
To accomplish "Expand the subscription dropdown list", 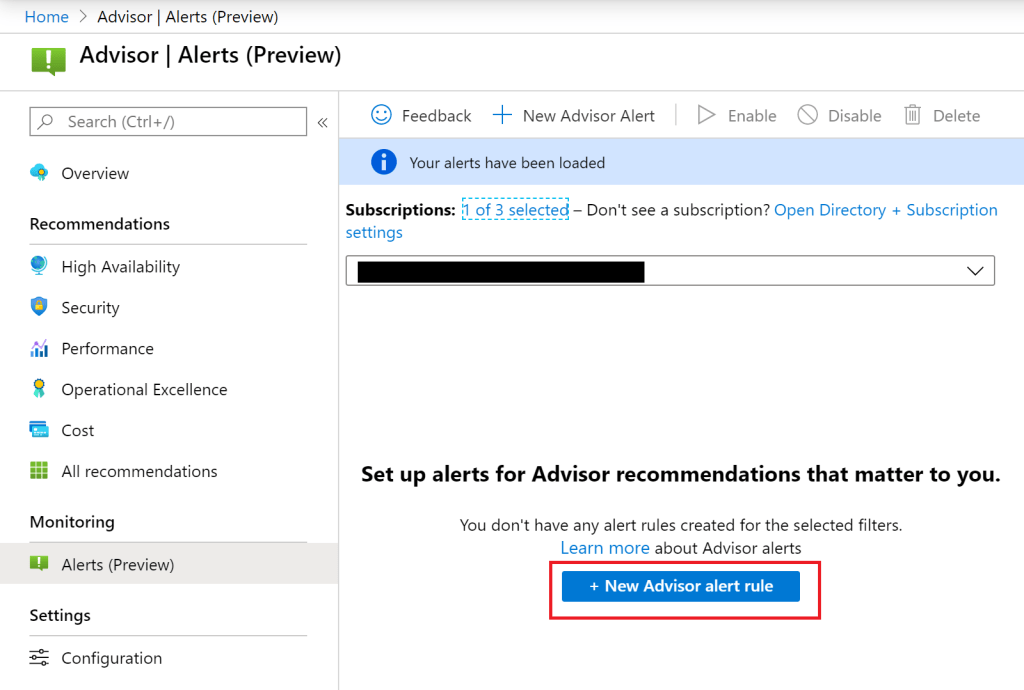I will 975,271.
